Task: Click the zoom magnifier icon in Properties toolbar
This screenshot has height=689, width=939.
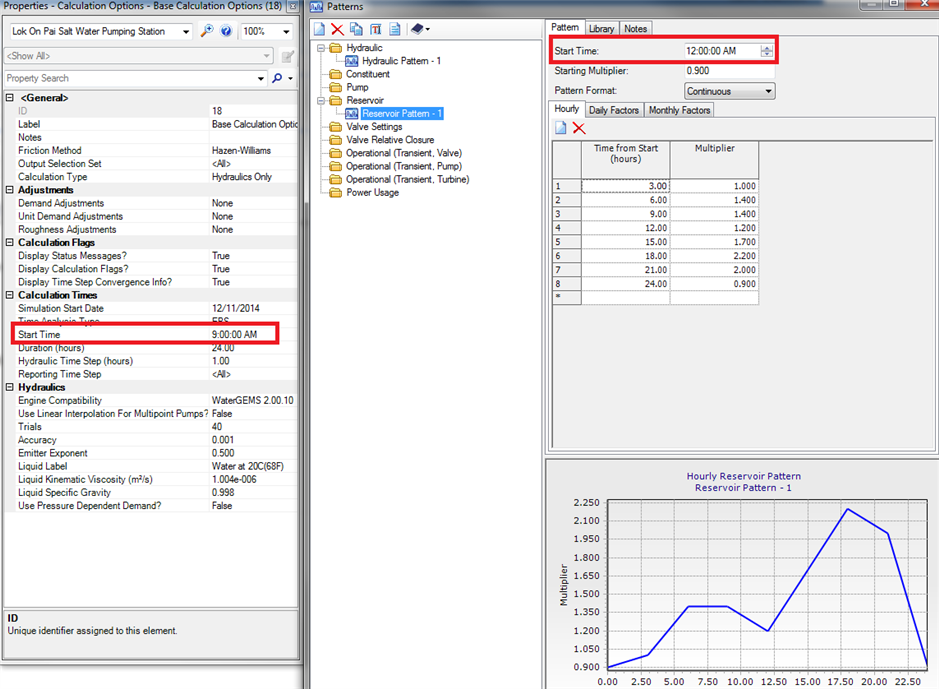Action: 206,31
